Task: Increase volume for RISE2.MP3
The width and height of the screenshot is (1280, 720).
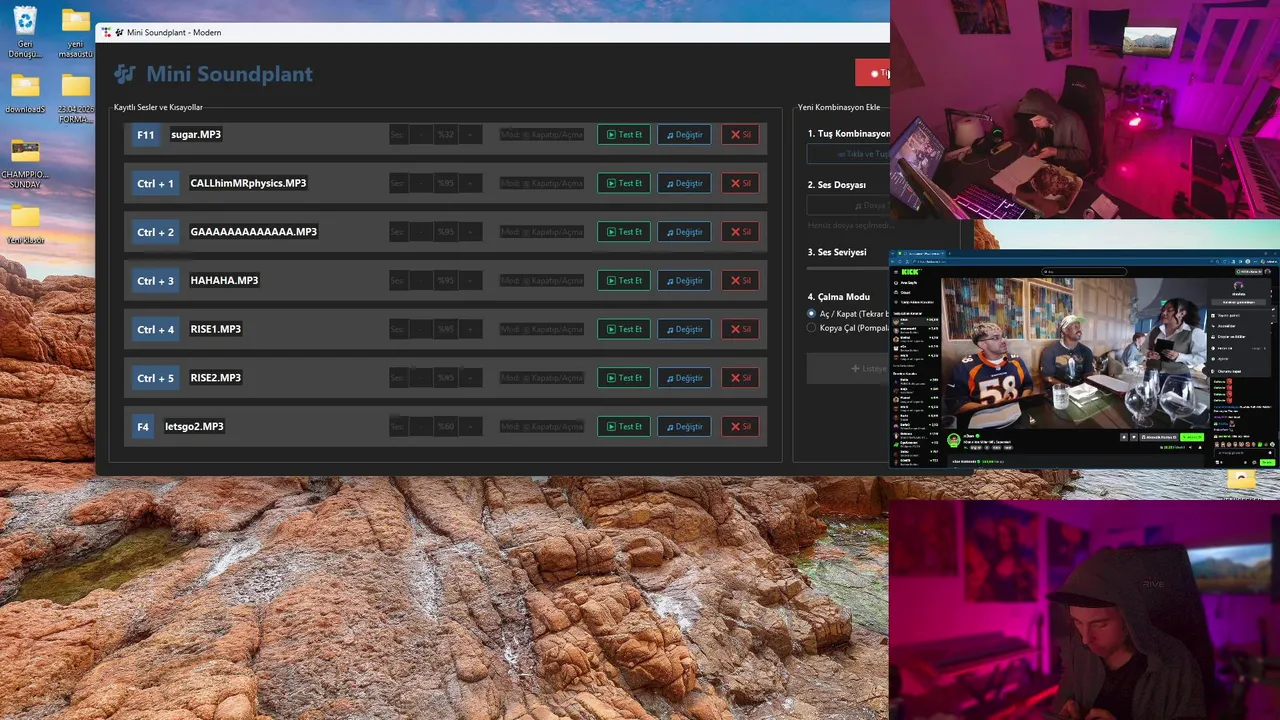Action: [x=470, y=378]
